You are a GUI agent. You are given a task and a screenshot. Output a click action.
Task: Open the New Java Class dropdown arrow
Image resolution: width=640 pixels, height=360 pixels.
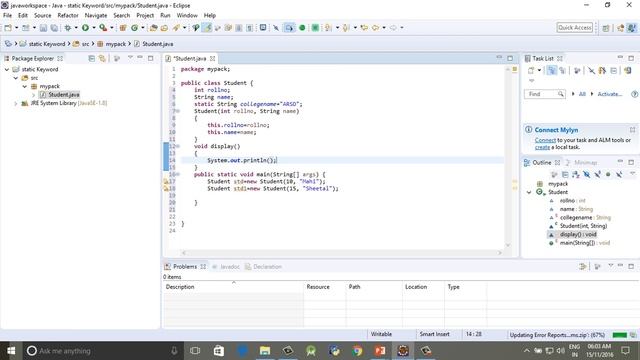click(x=142, y=28)
